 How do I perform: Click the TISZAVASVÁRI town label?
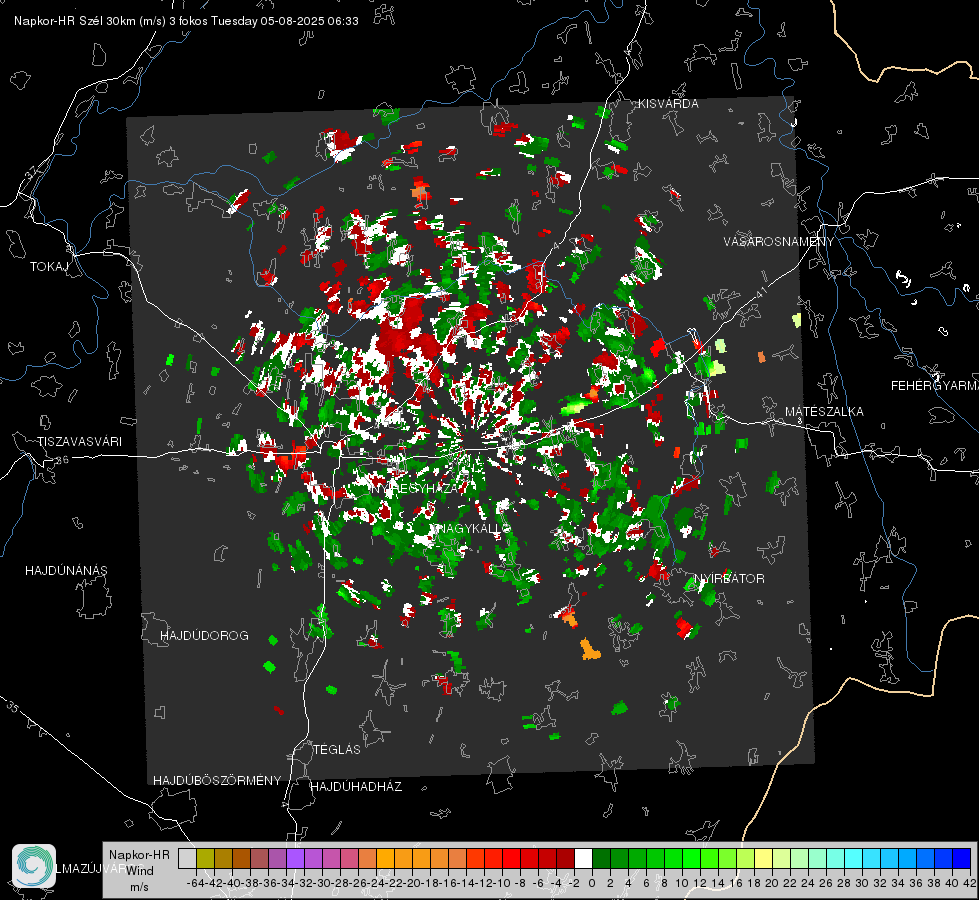pos(79,442)
